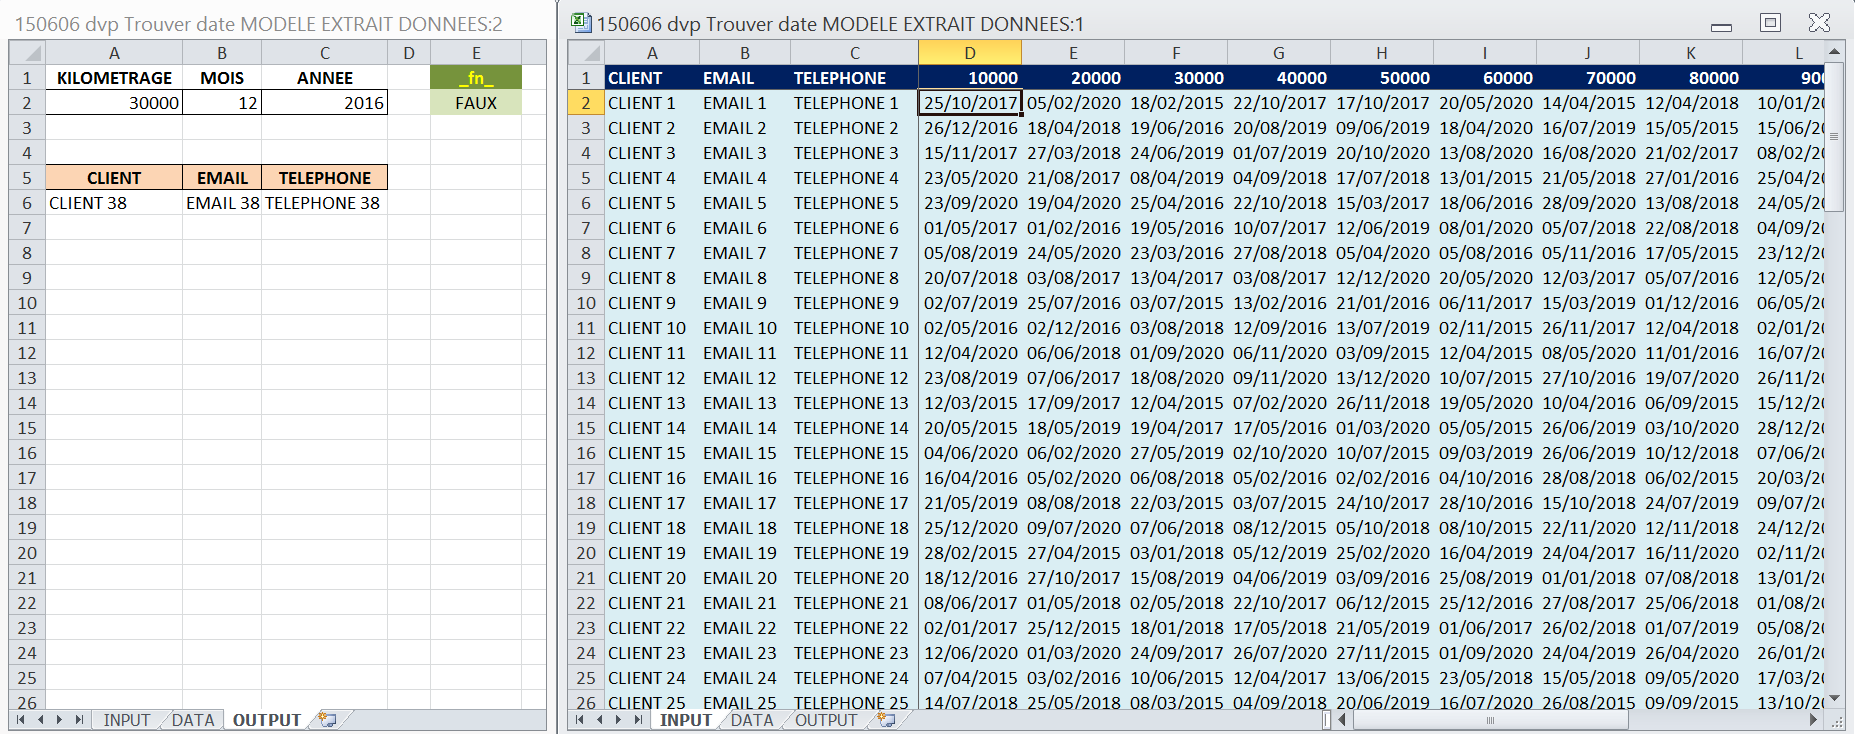Go to first sheet tab in right window

pos(581,720)
